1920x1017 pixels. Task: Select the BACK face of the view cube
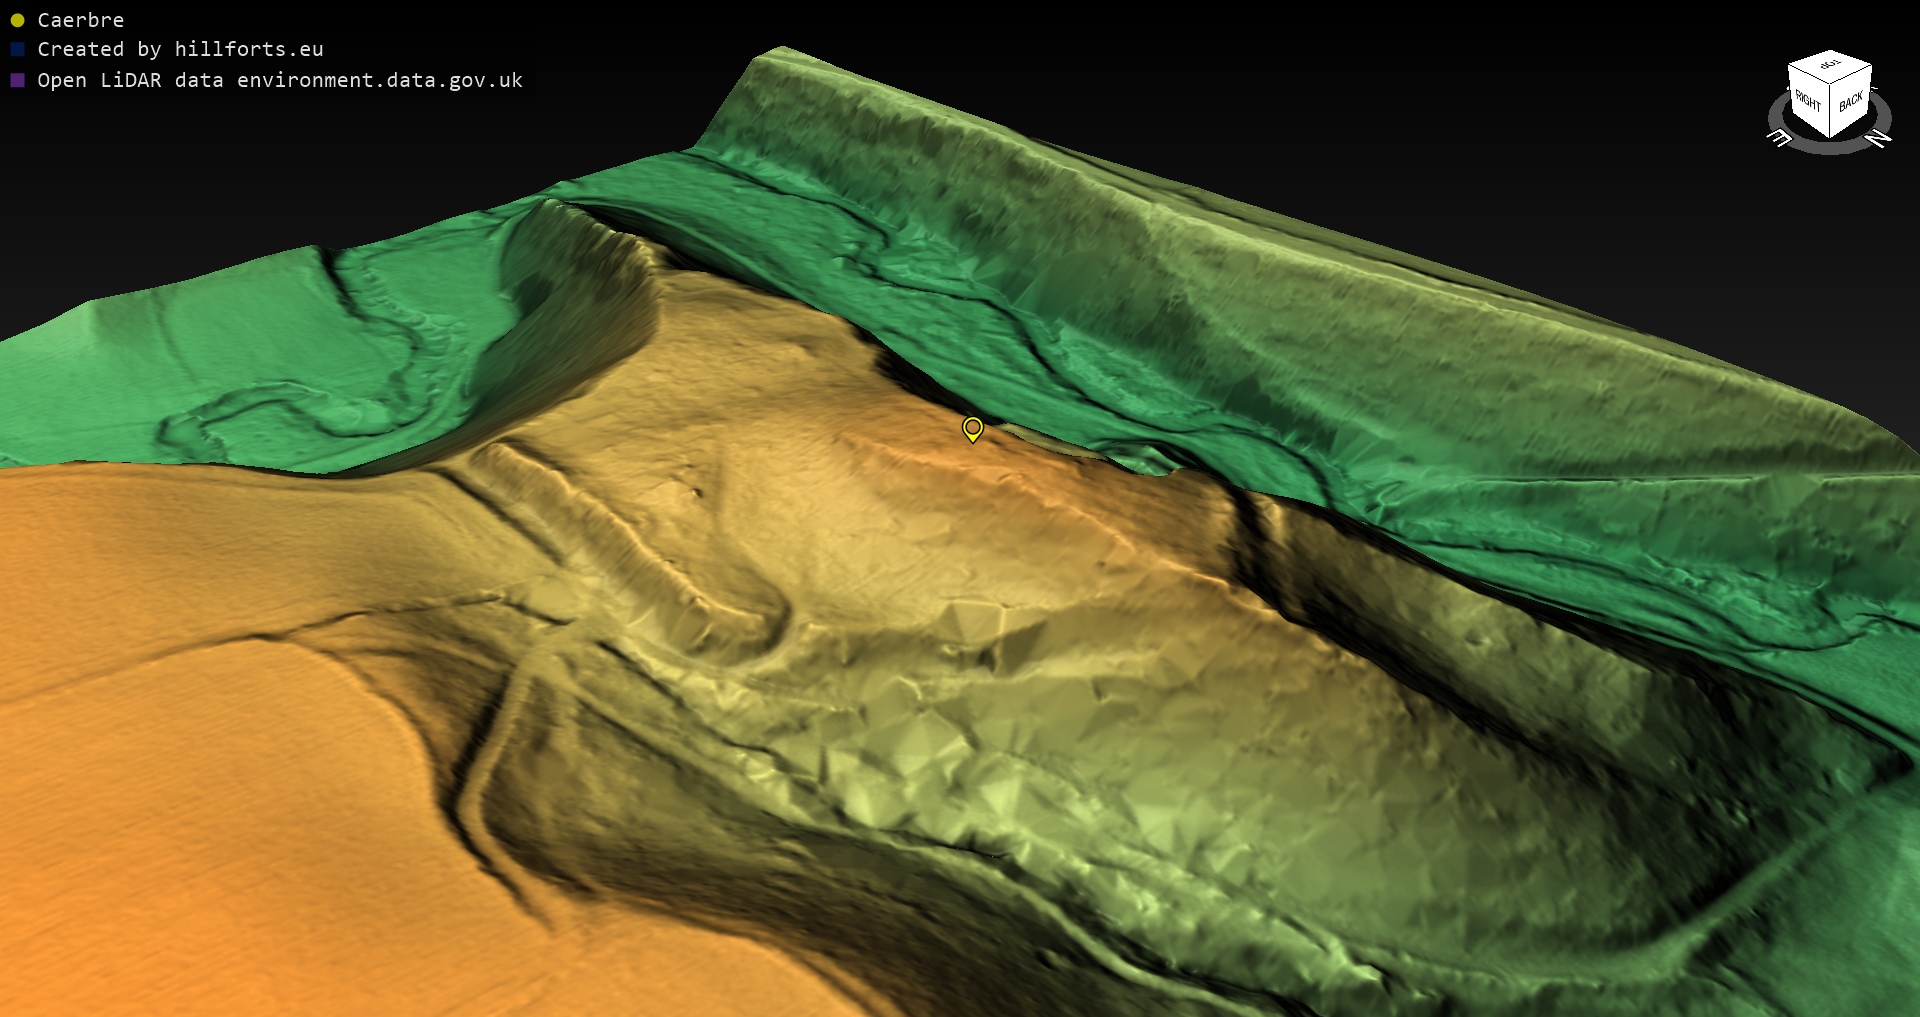coord(1850,102)
